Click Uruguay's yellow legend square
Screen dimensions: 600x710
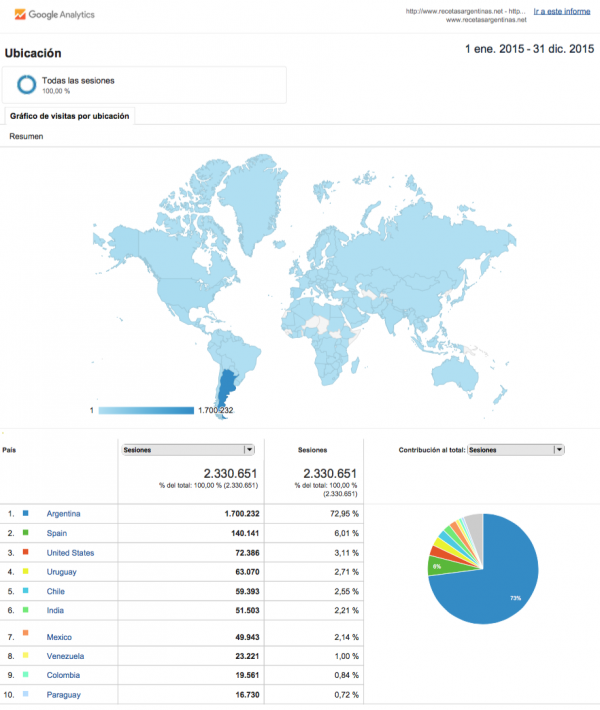coord(26,571)
